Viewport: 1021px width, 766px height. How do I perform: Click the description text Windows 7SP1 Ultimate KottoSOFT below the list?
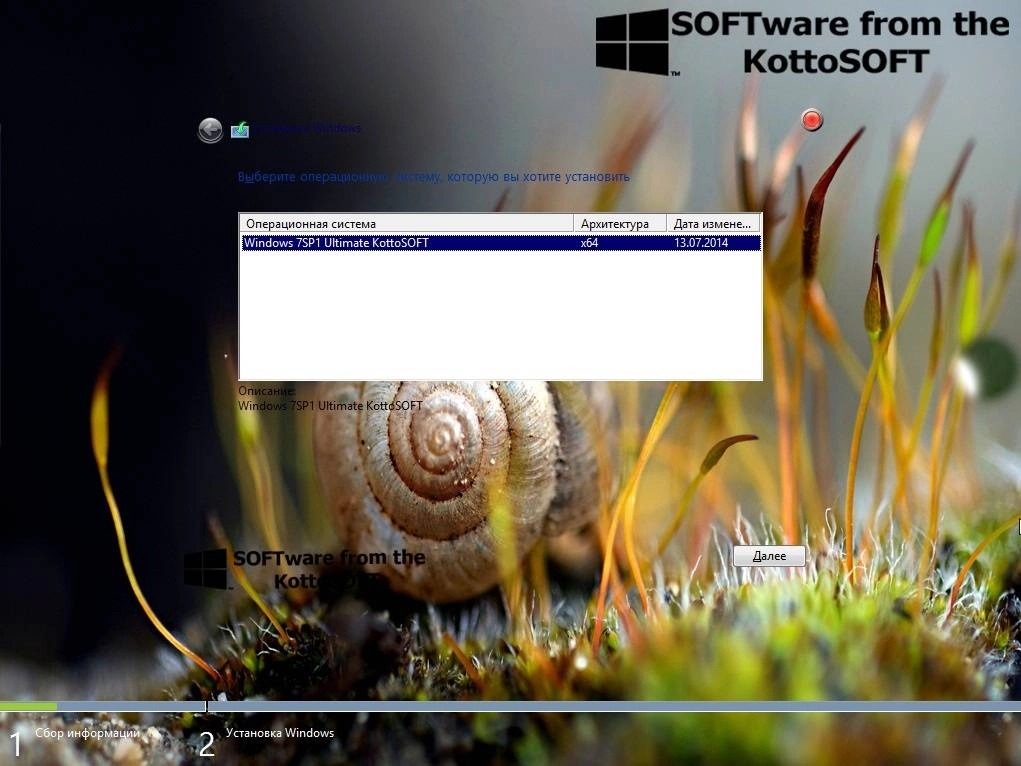pos(330,406)
